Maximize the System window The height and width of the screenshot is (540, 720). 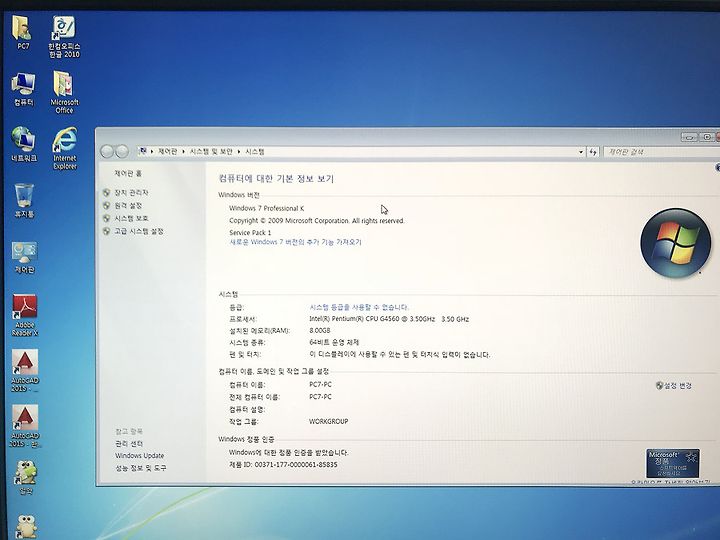pyautogui.click(x=707, y=137)
